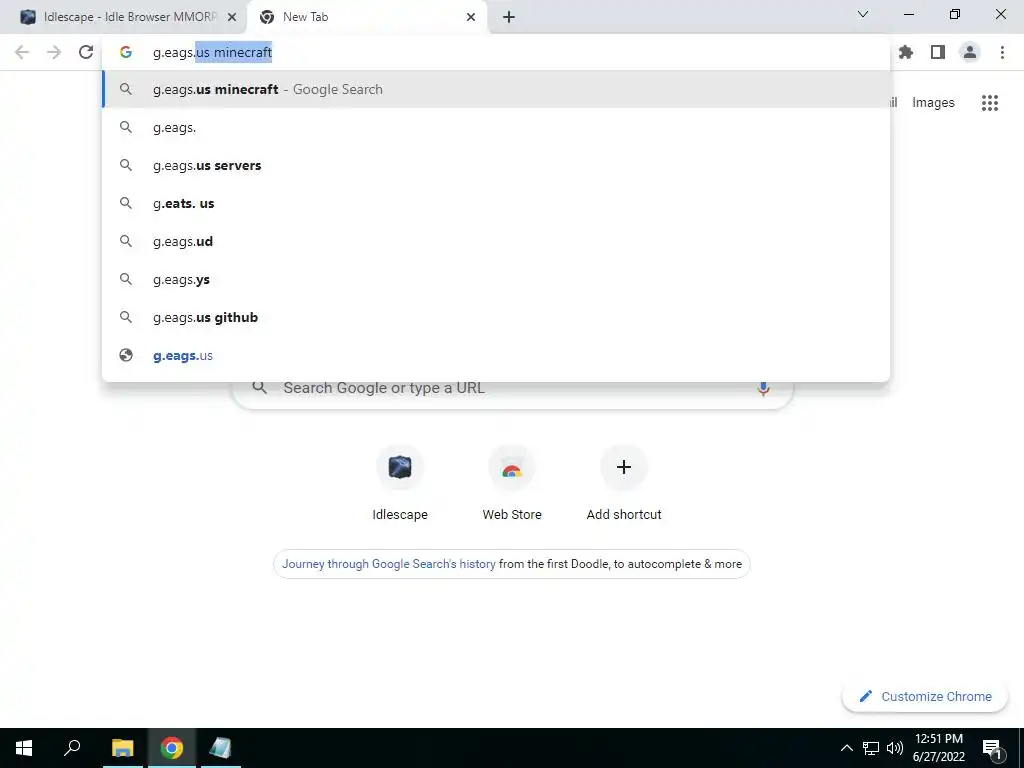The height and width of the screenshot is (768, 1024).
Task: Click the Customize Chrome button
Action: pyautogui.click(x=925, y=696)
